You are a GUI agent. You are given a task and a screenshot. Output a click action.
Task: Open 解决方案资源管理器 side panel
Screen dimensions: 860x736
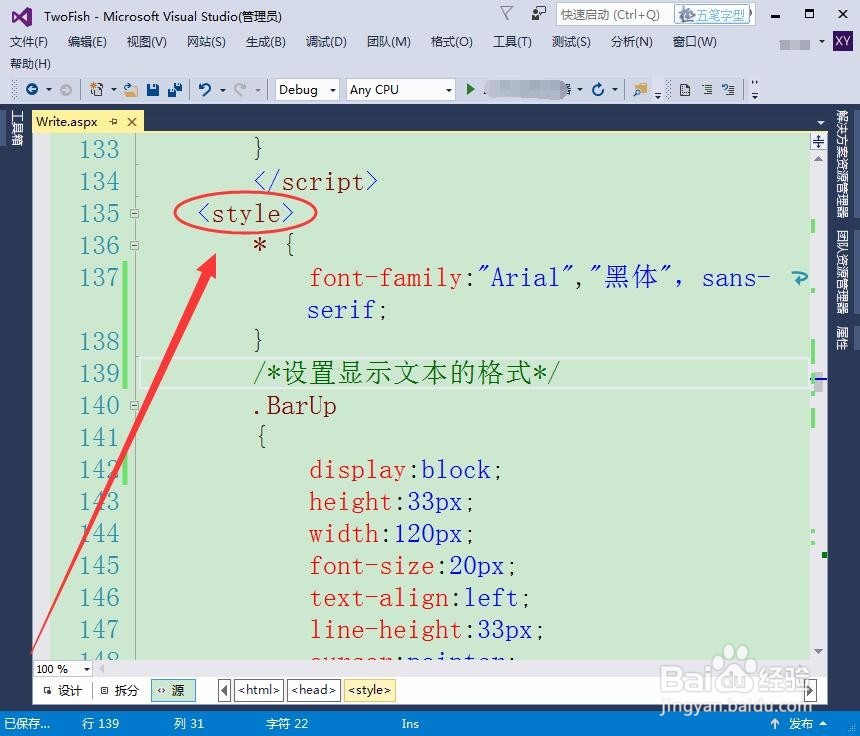click(x=842, y=163)
